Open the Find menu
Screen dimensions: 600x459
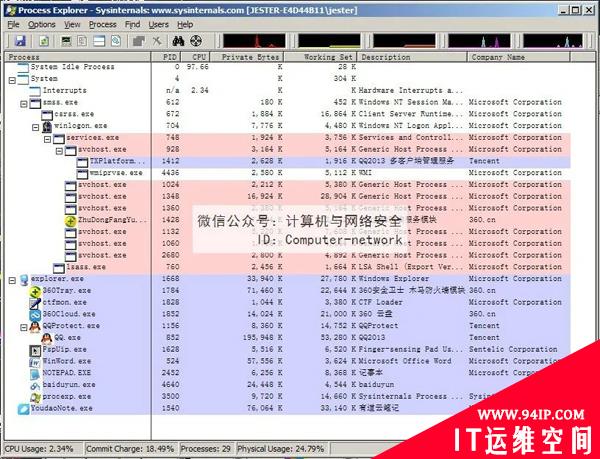[132, 24]
